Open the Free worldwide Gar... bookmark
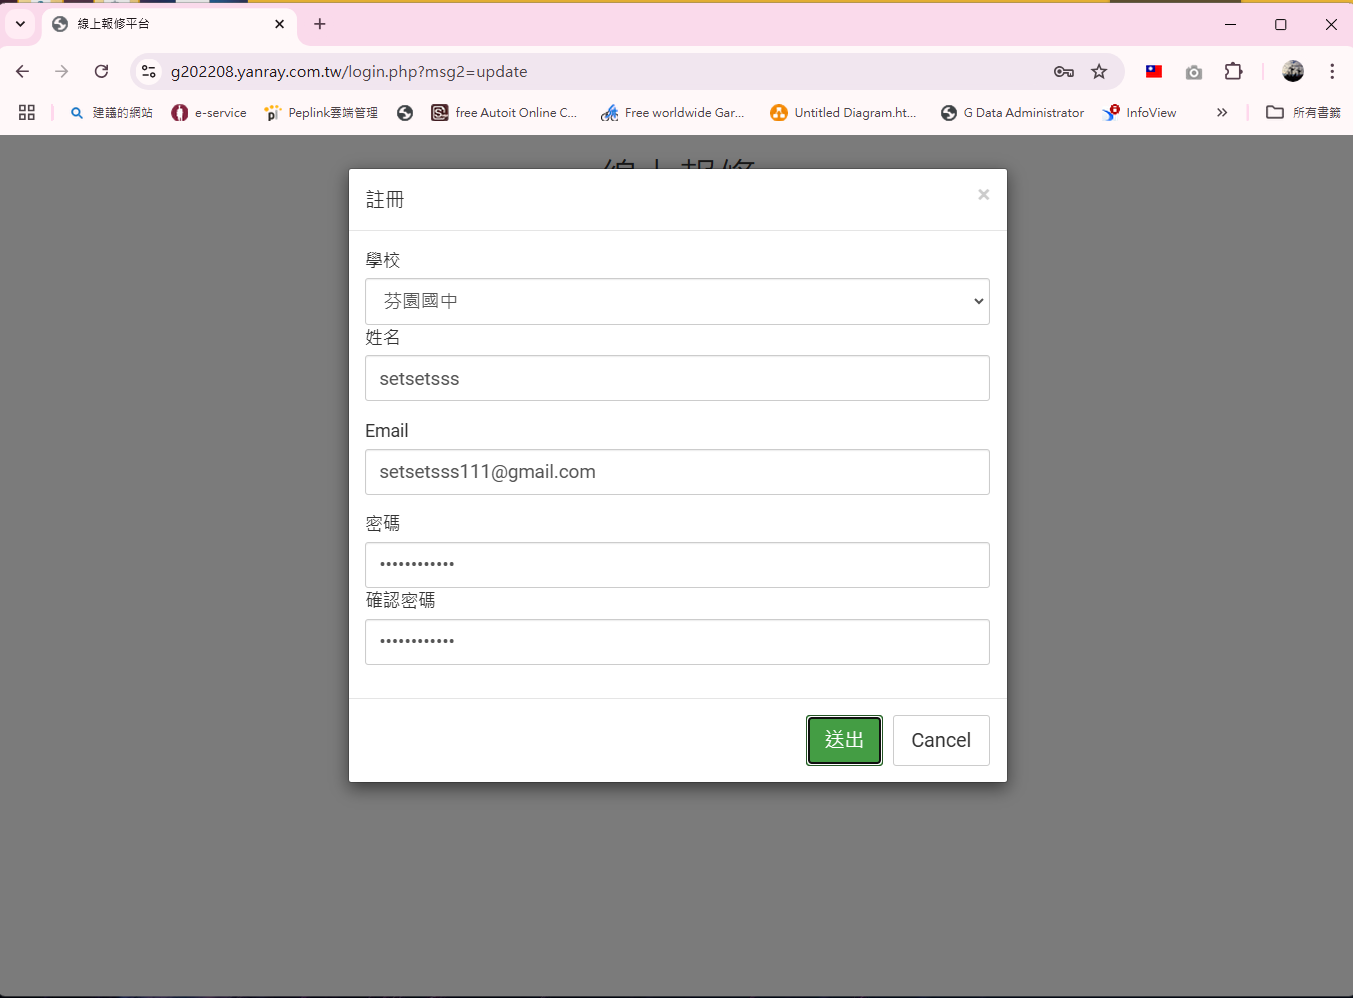1353x998 pixels. click(673, 113)
